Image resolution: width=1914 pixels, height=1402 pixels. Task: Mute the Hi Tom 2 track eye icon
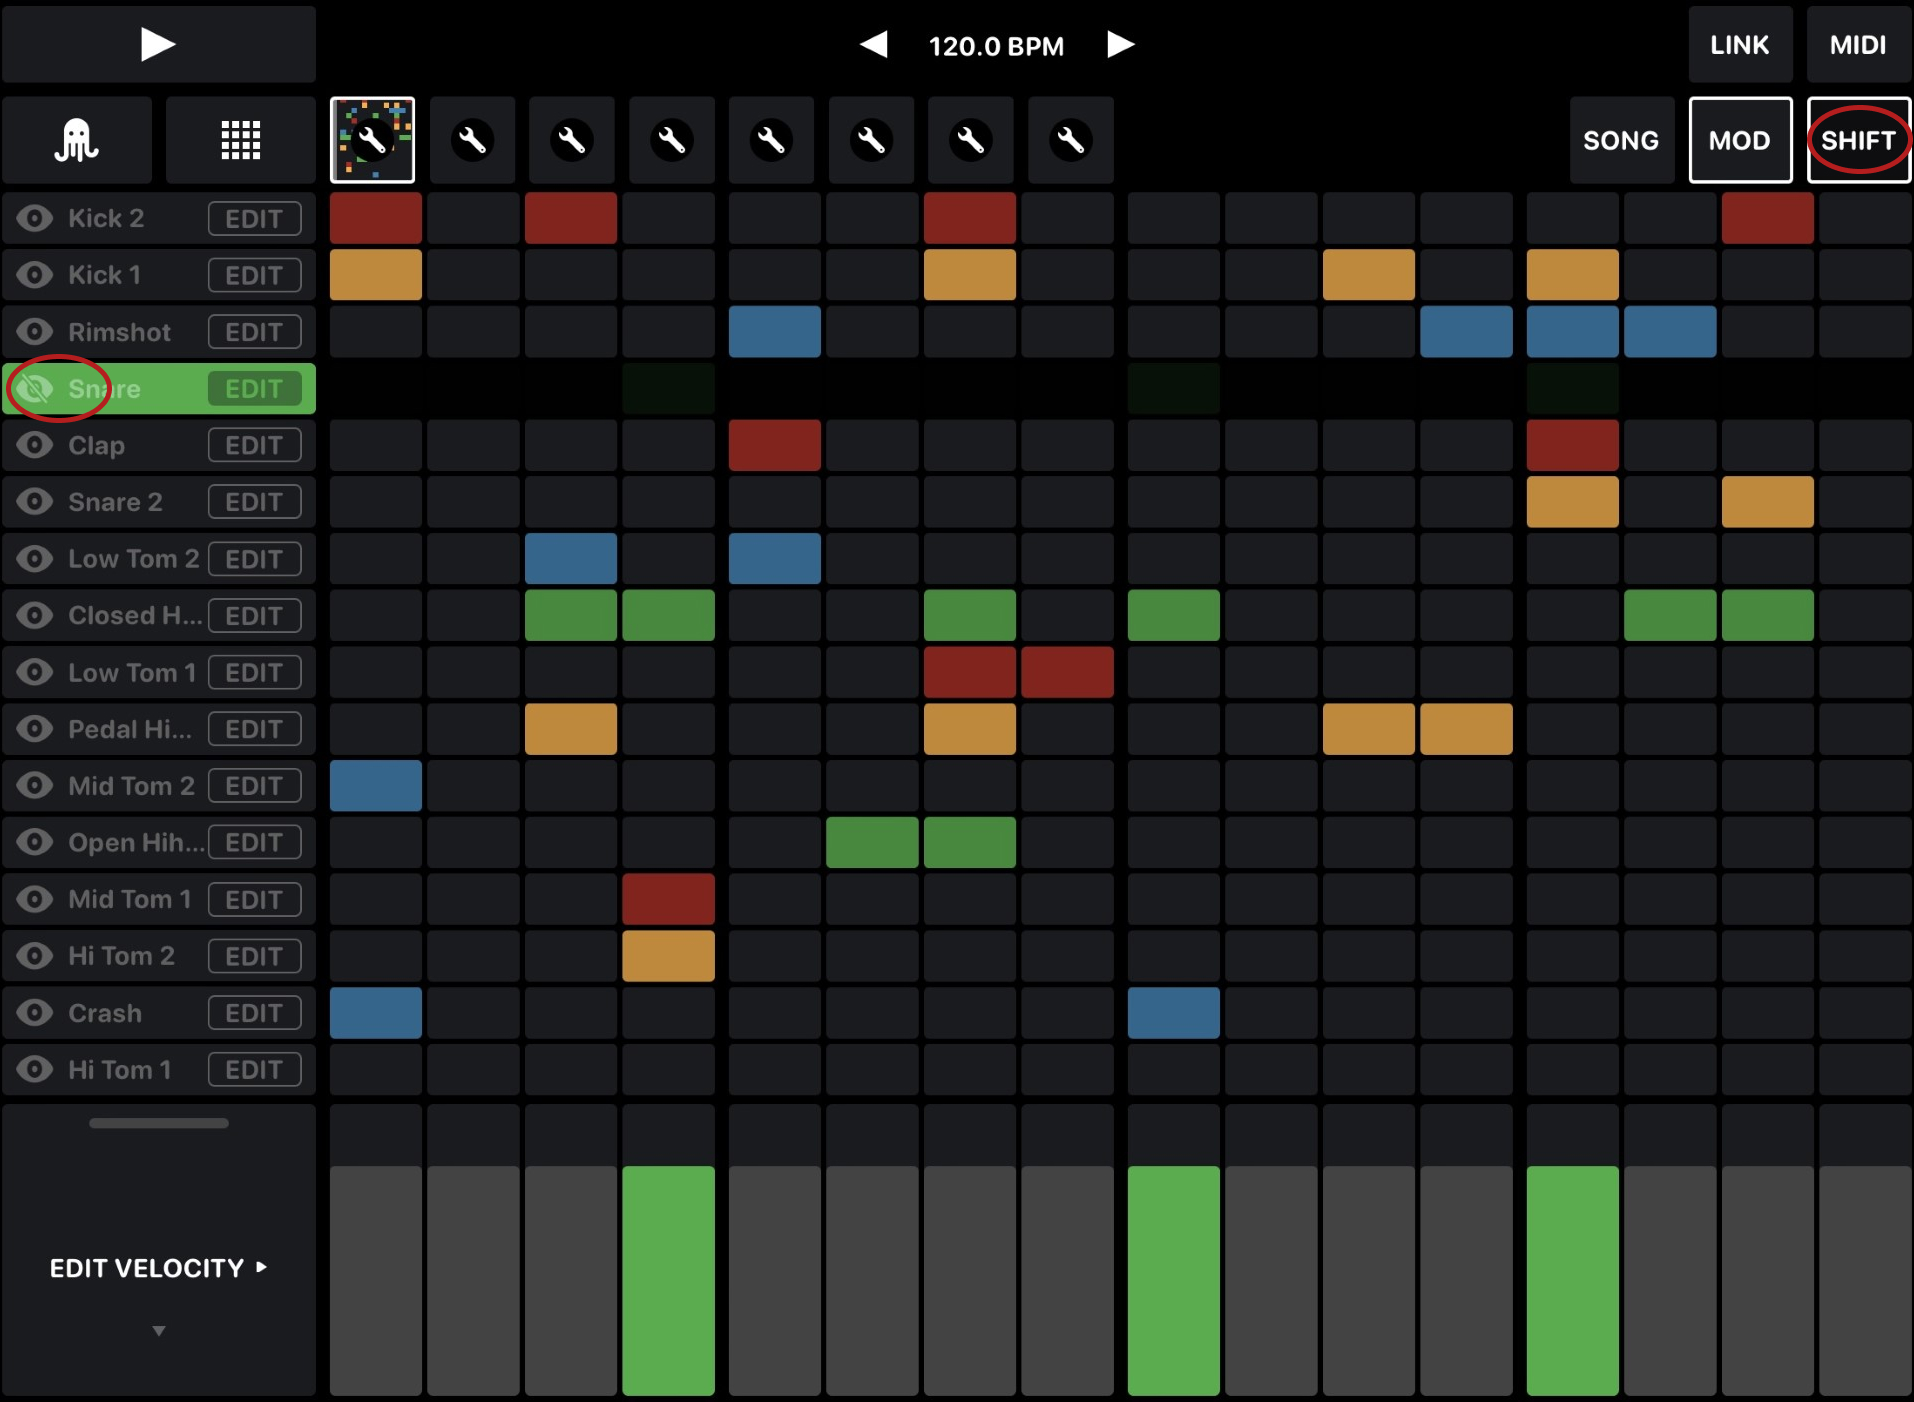35,956
